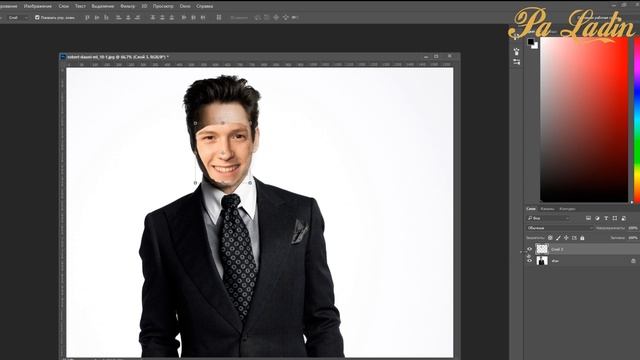The height and width of the screenshot is (360, 640).
Task: Open the 3D menu
Action: tap(144, 6)
